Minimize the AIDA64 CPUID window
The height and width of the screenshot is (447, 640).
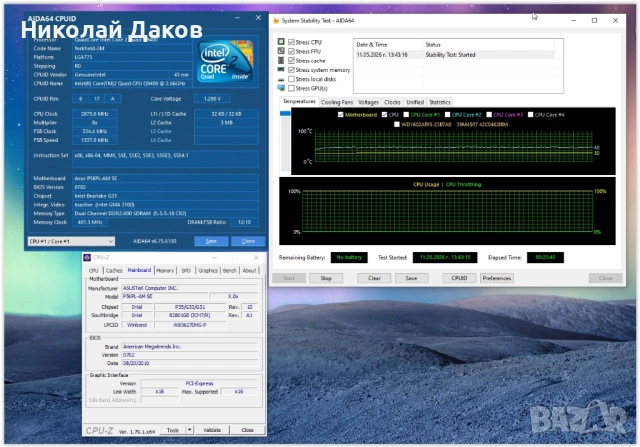pos(238,18)
